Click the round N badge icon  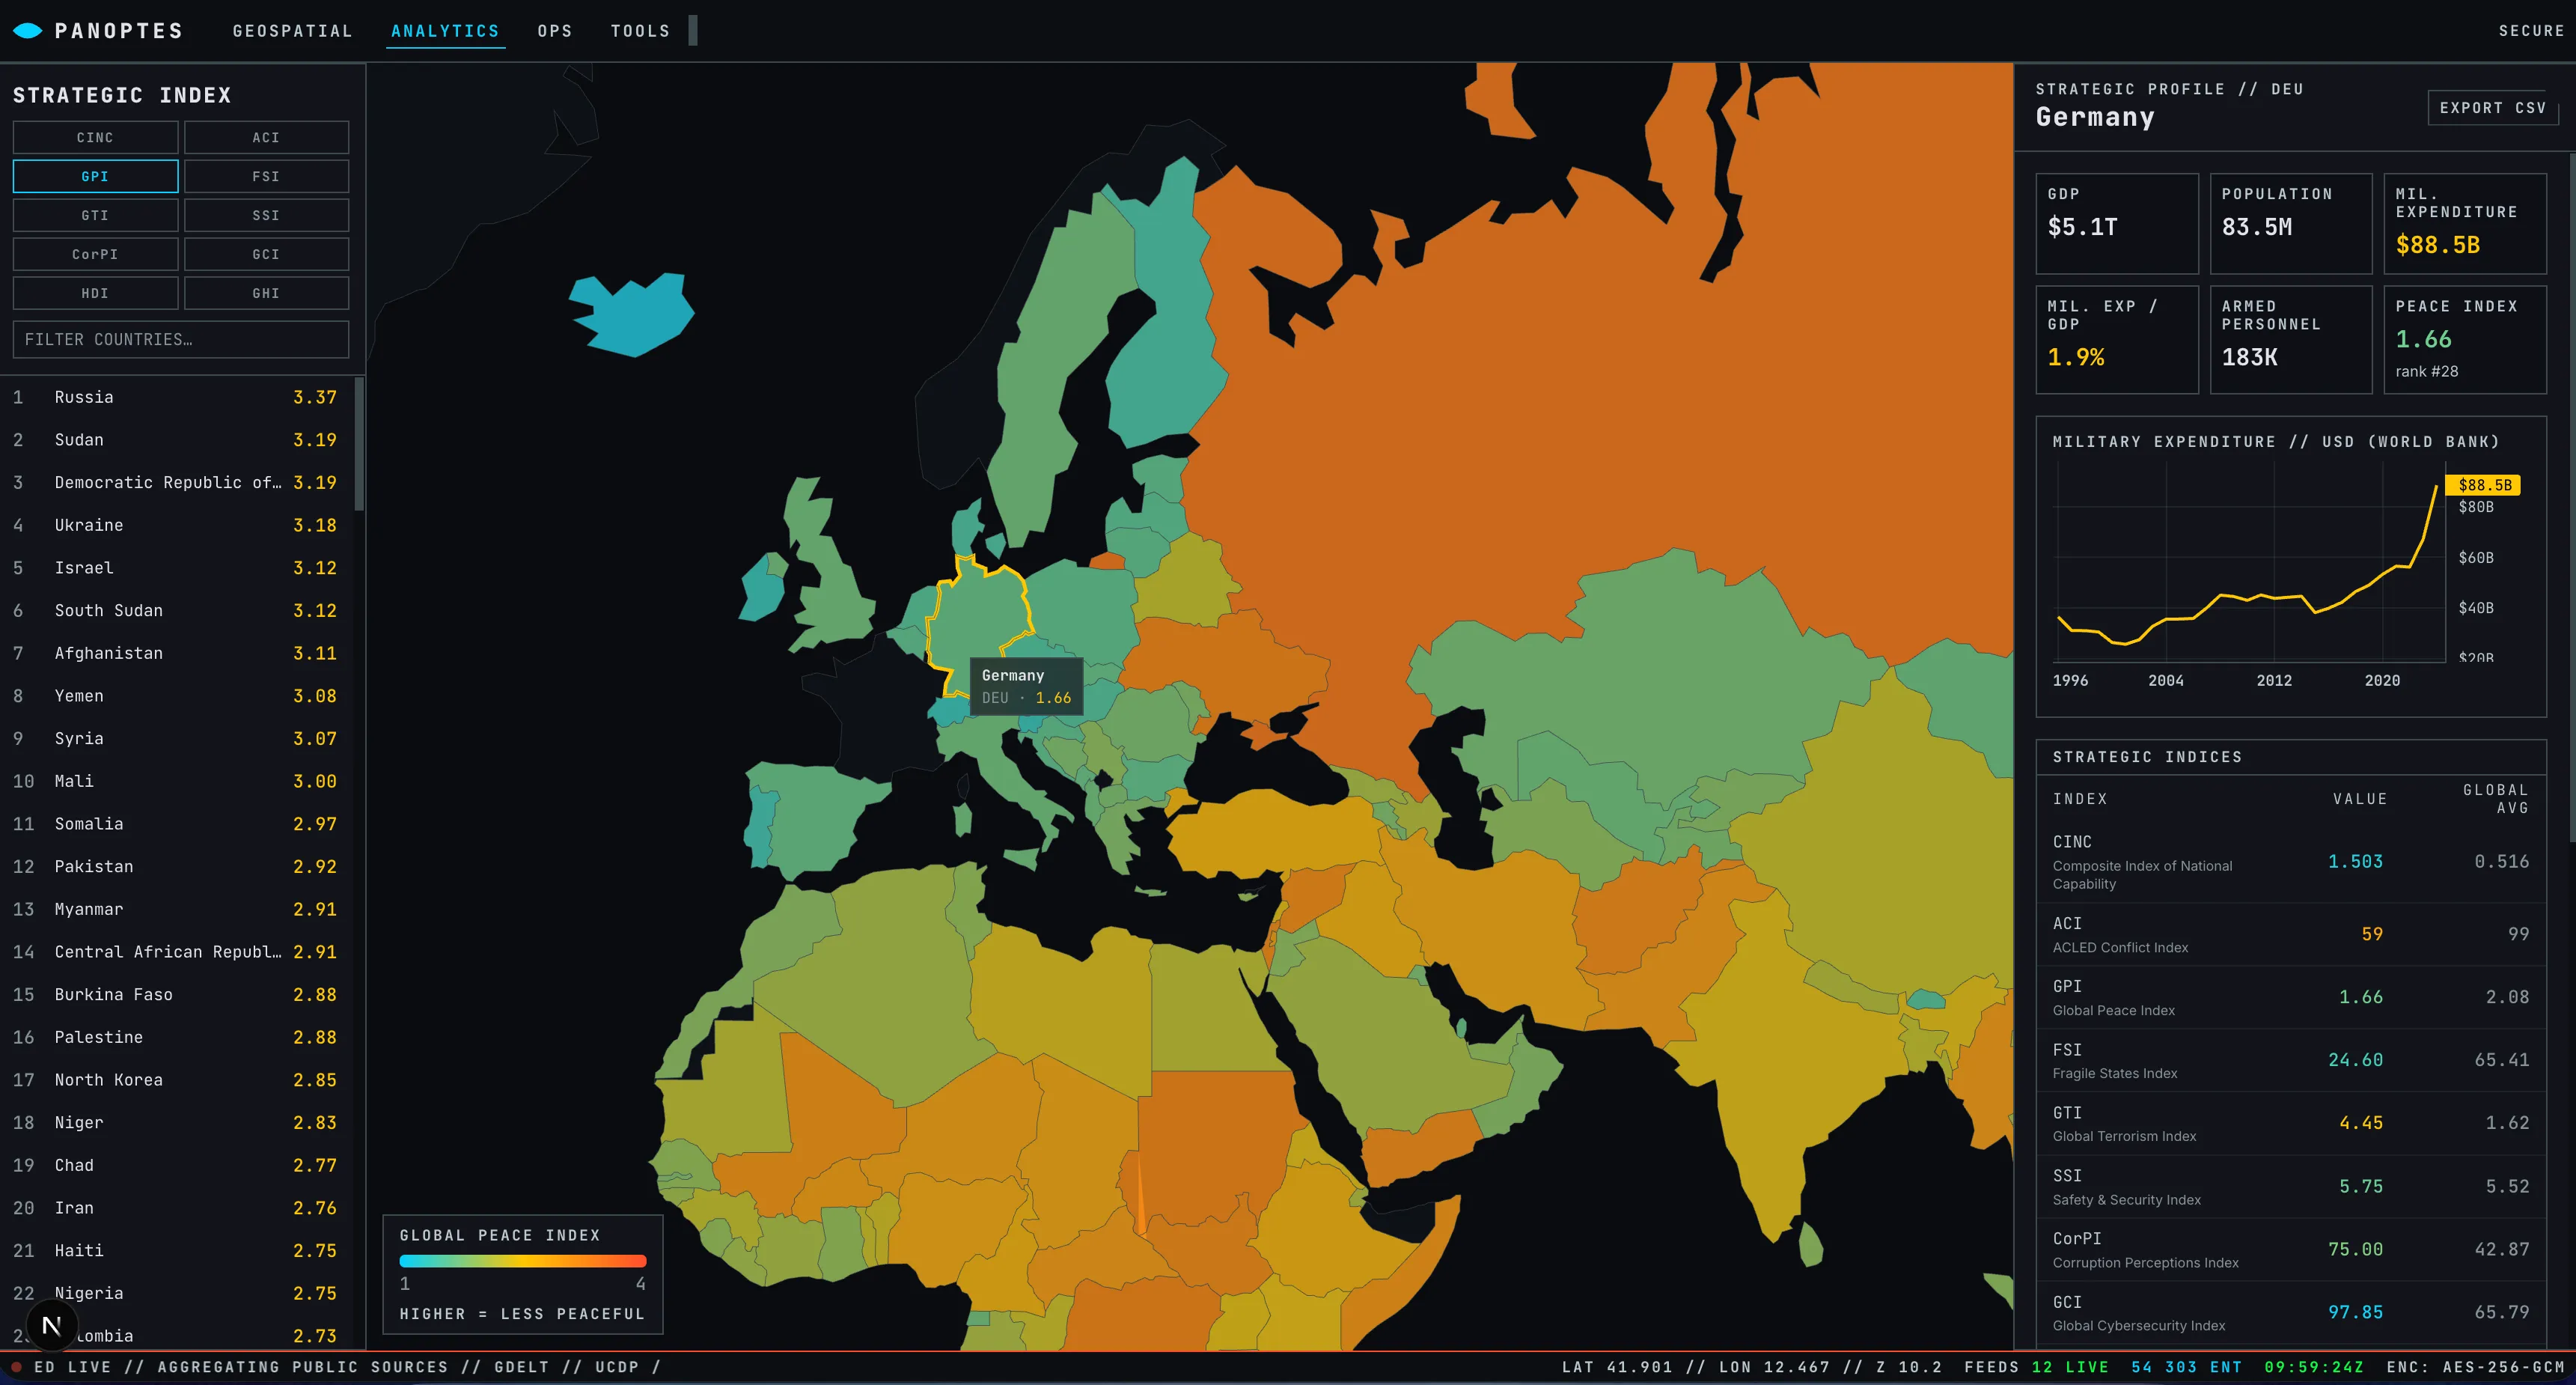click(x=51, y=1325)
